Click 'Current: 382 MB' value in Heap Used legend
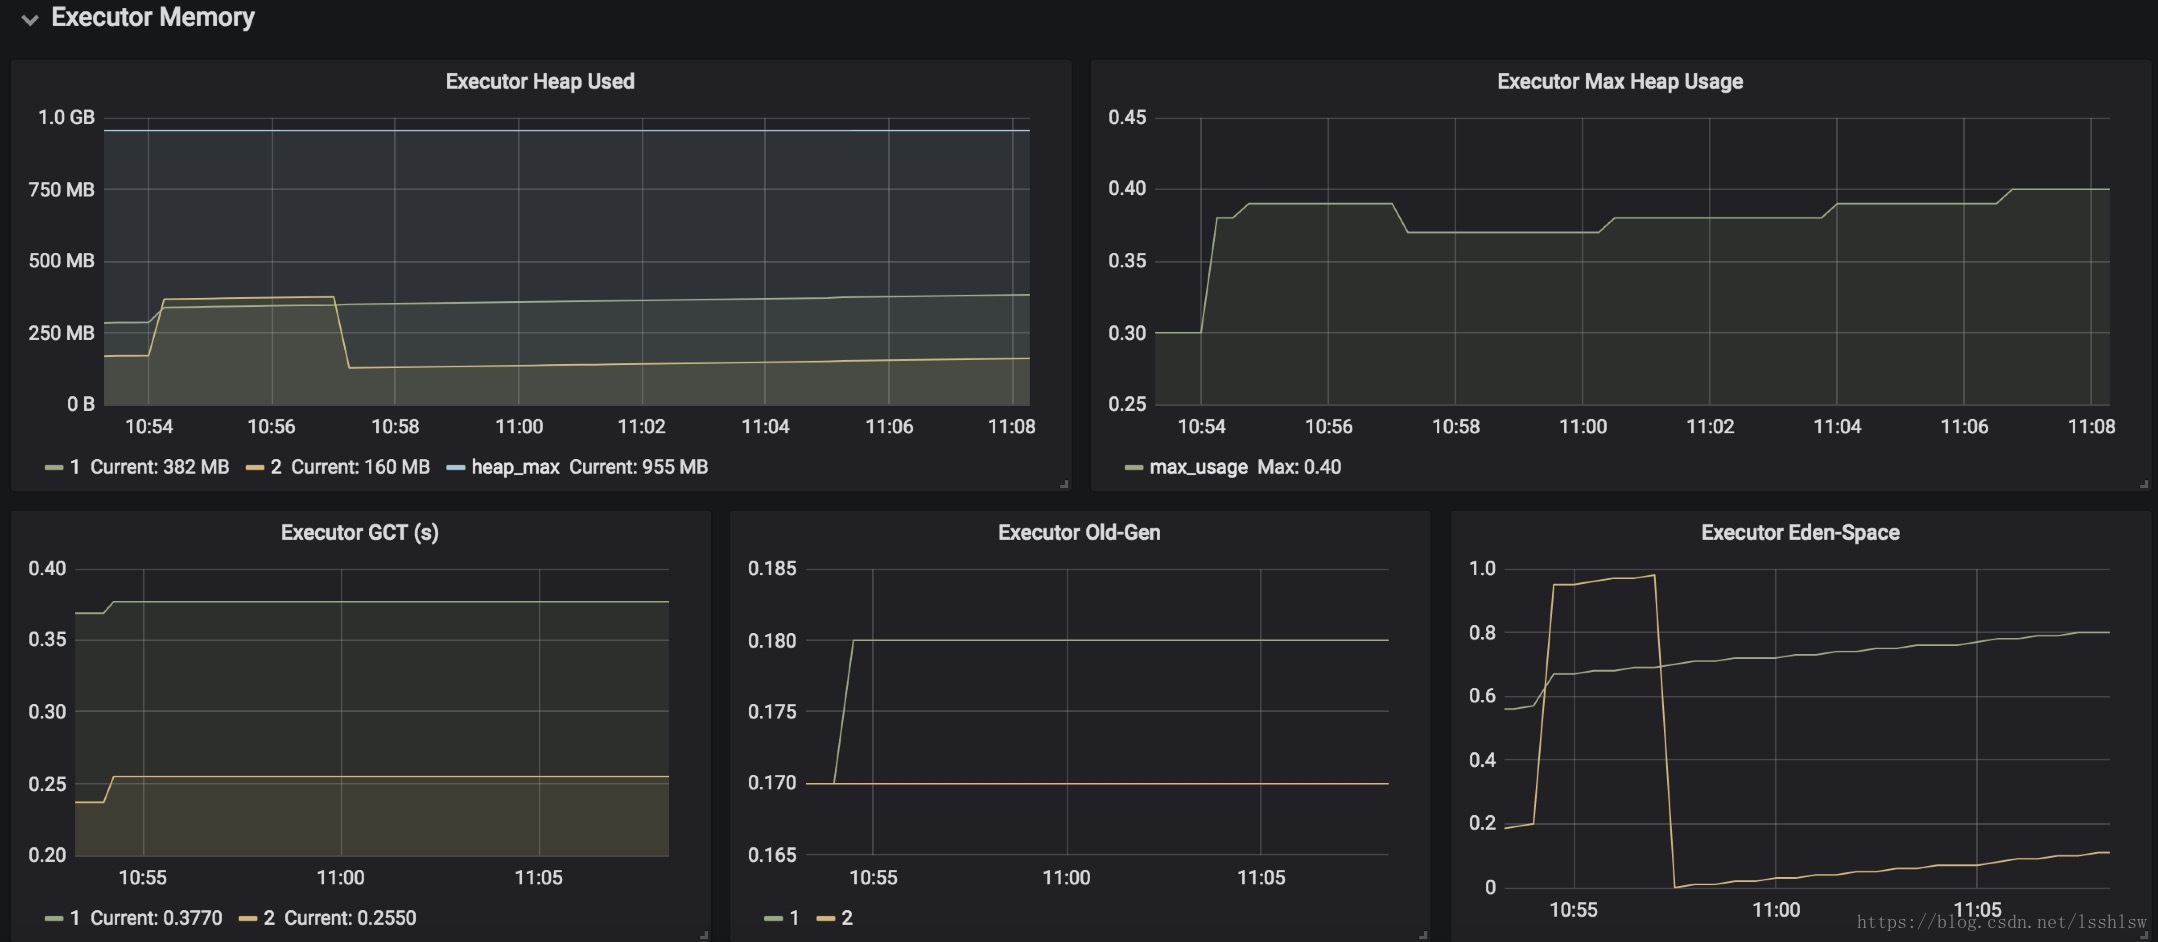The height and width of the screenshot is (942, 2158). [x=160, y=467]
